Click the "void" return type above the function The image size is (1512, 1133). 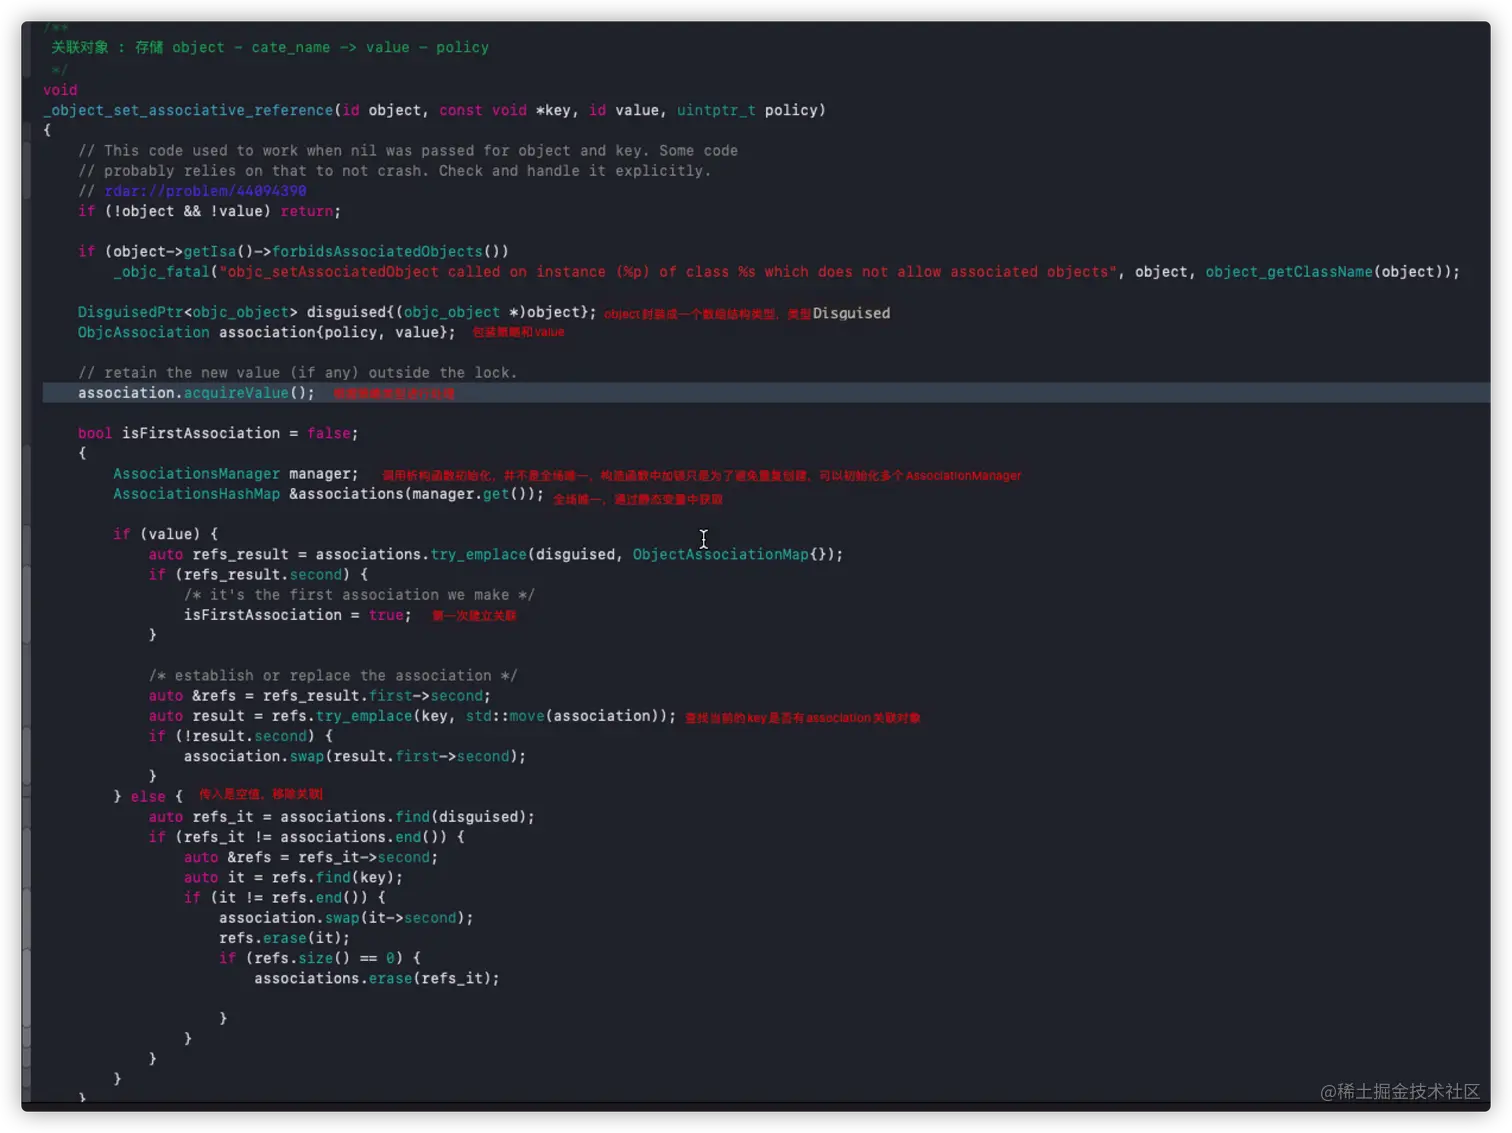pyautogui.click(x=60, y=90)
